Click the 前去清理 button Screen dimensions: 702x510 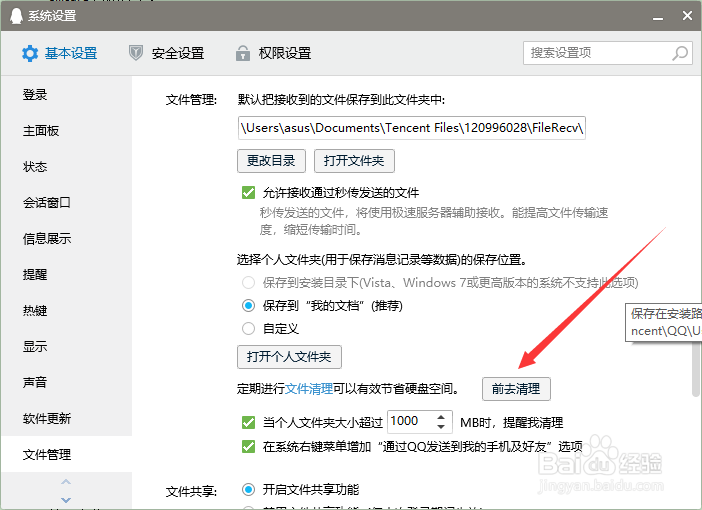[x=516, y=389]
